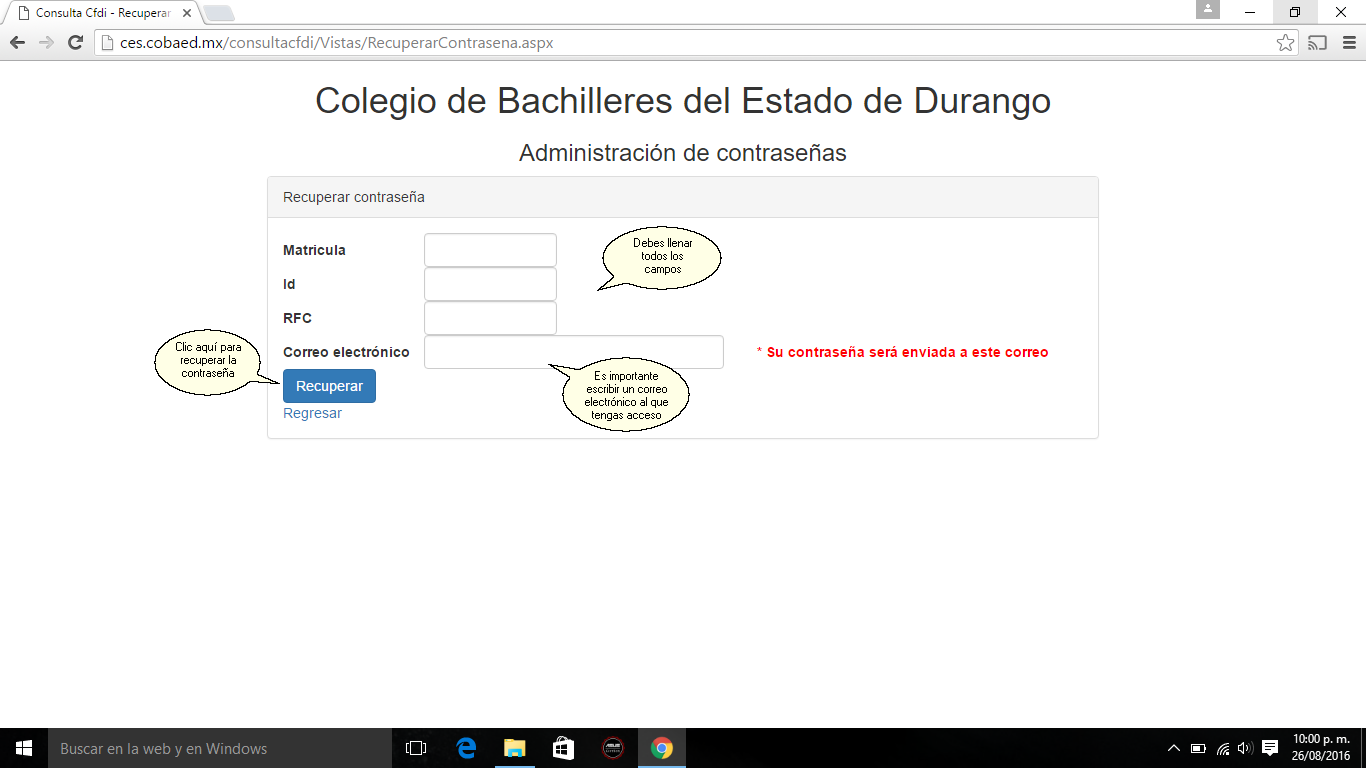Image resolution: width=1366 pixels, height=768 pixels.
Task: Click the Administración de contraseñas heading
Action: tap(683, 153)
